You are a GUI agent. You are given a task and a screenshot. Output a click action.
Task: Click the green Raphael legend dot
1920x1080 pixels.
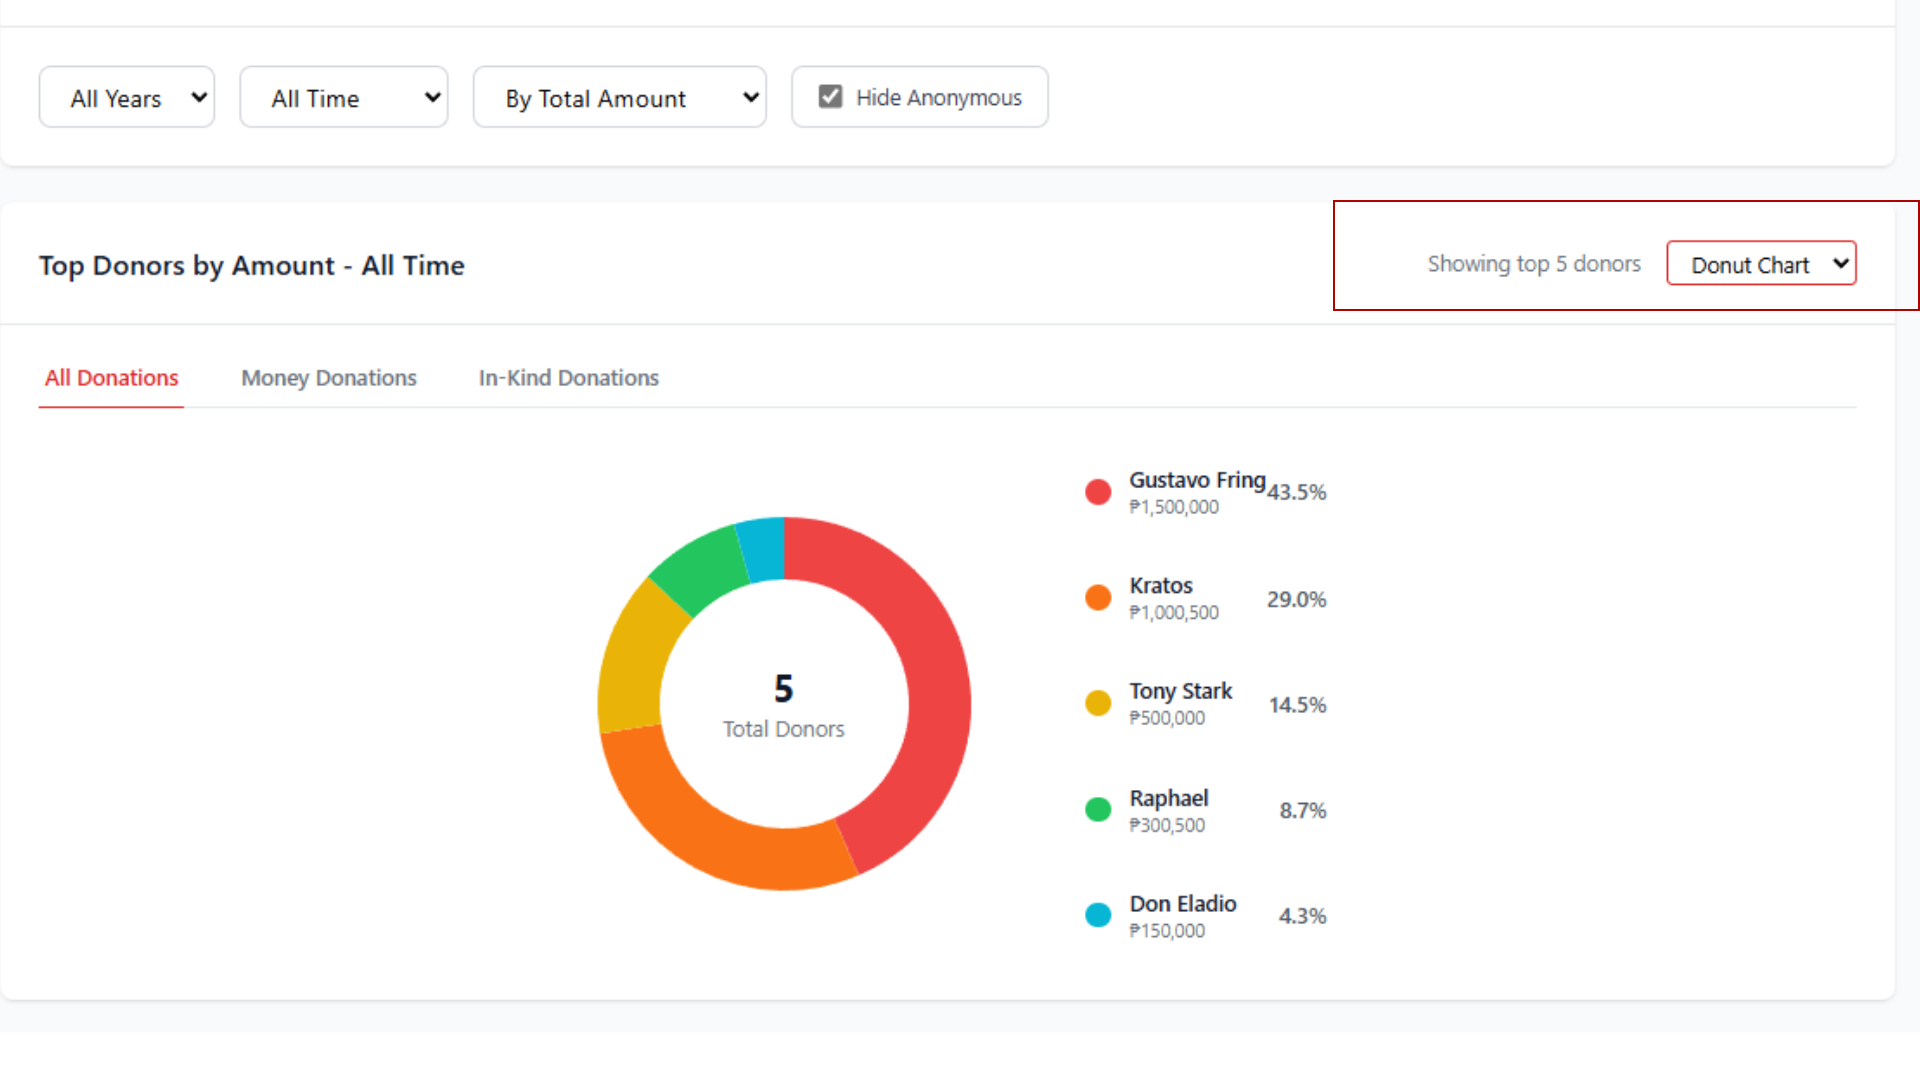coord(1098,810)
